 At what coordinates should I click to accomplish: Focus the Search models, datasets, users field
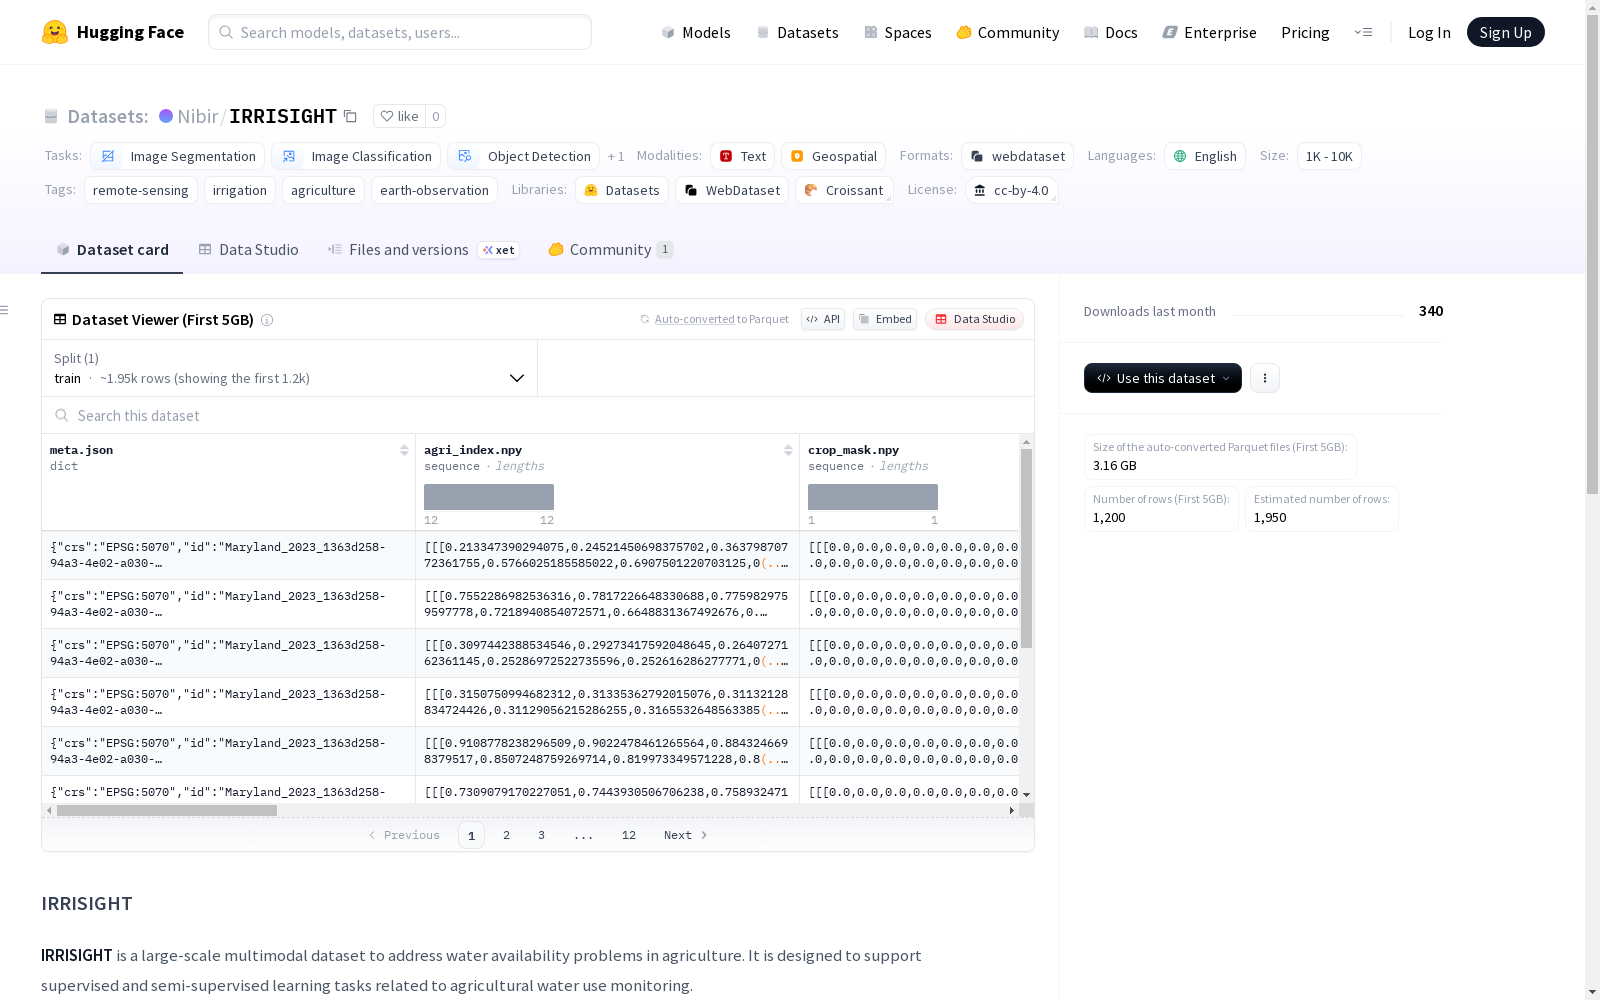[x=400, y=32]
